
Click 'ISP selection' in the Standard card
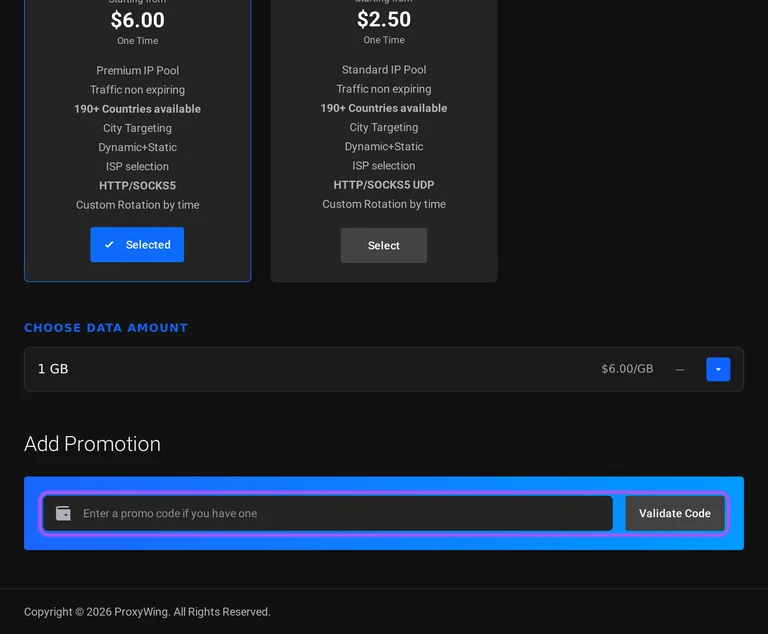click(384, 166)
